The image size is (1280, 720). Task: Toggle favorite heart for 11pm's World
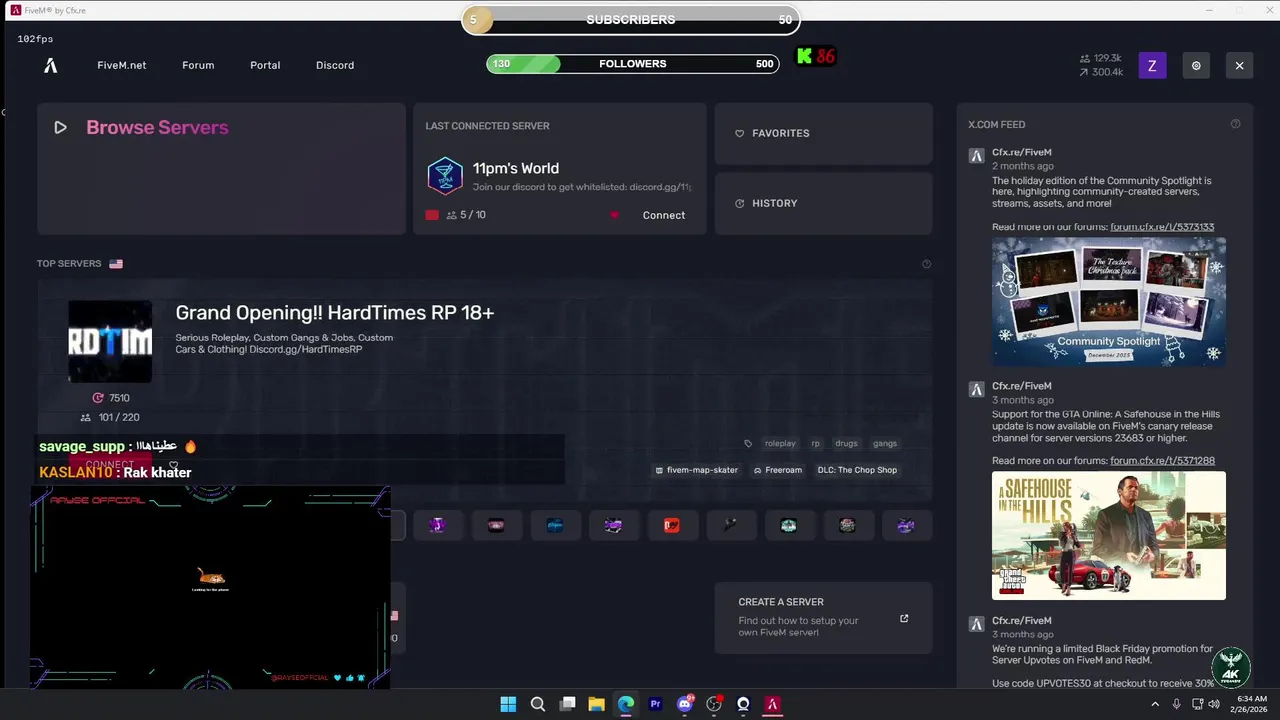point(614,215)
